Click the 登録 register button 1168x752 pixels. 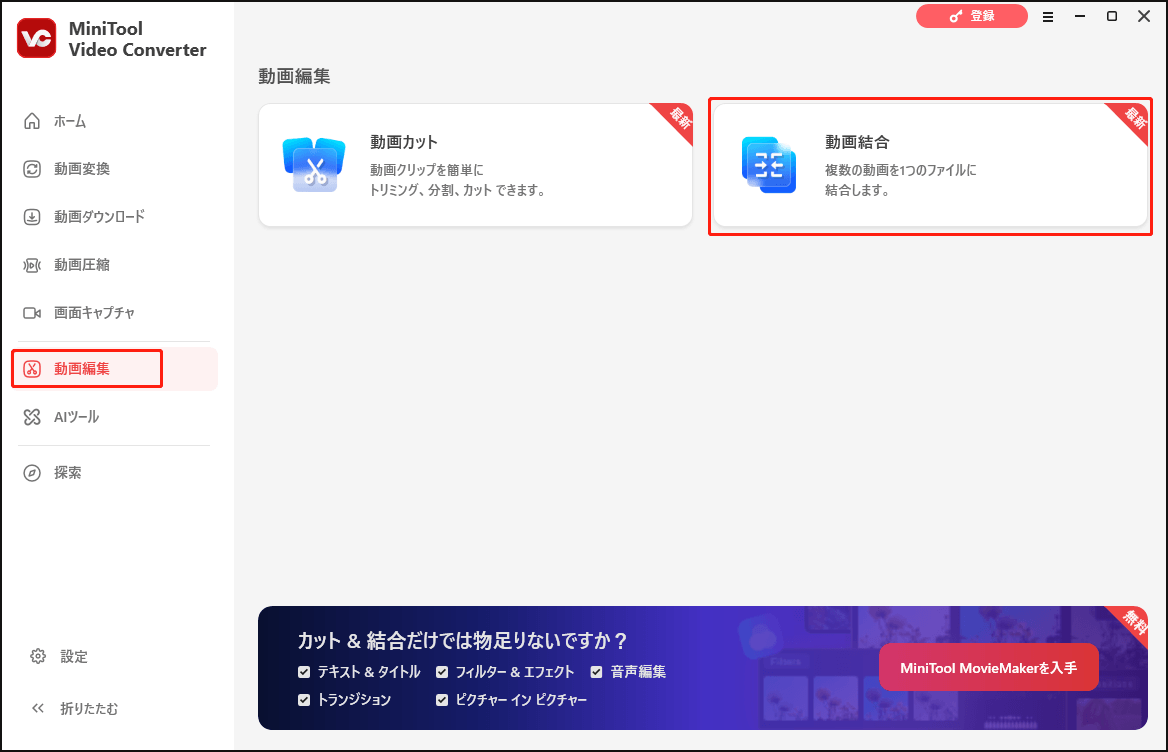pyautogui.click(x=971, y=16)
